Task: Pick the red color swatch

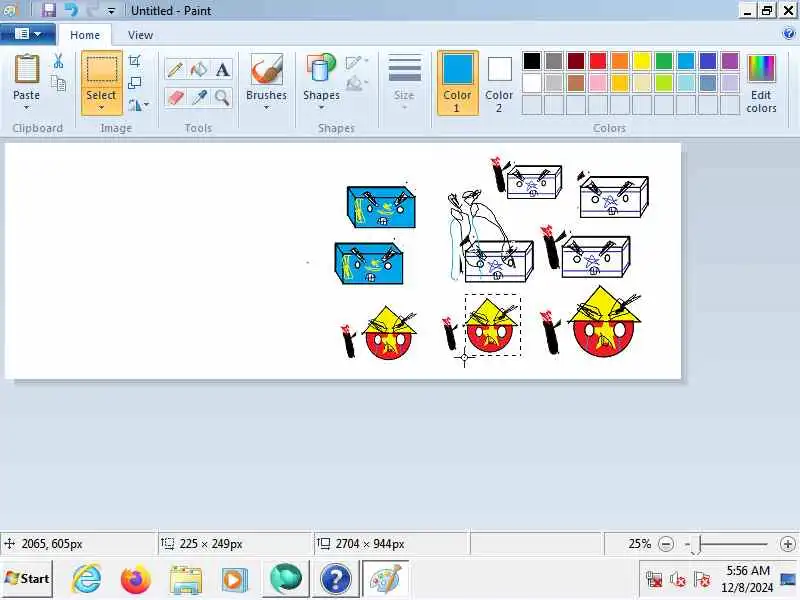Action: (598, 61)
